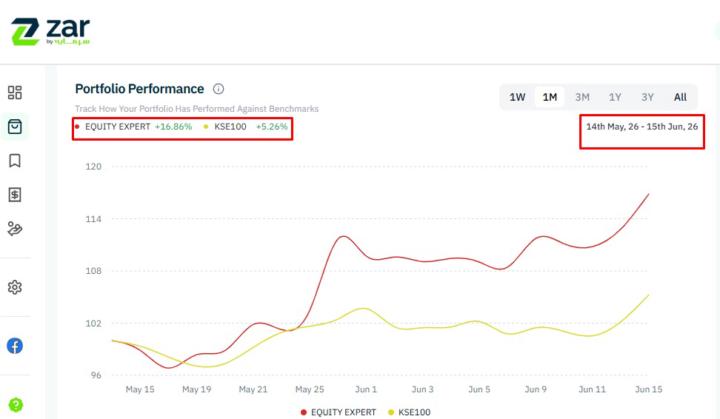Click the 120 y-axis value
This screenshot has width=720, height=419.
[93, 166]
